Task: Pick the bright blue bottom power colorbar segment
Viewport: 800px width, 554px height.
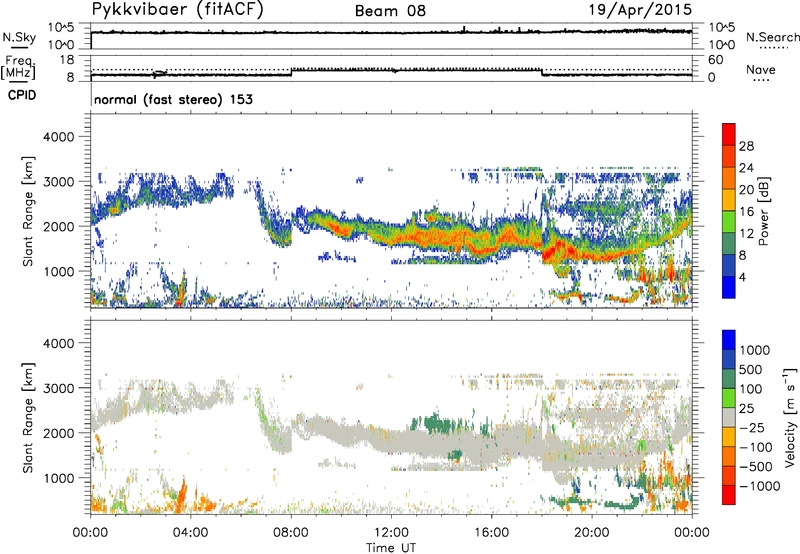Action: 729,287
